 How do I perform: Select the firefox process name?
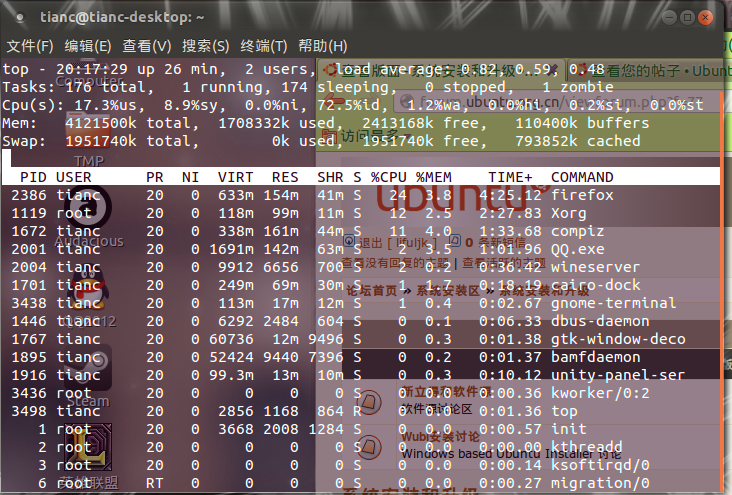[582, 195]
